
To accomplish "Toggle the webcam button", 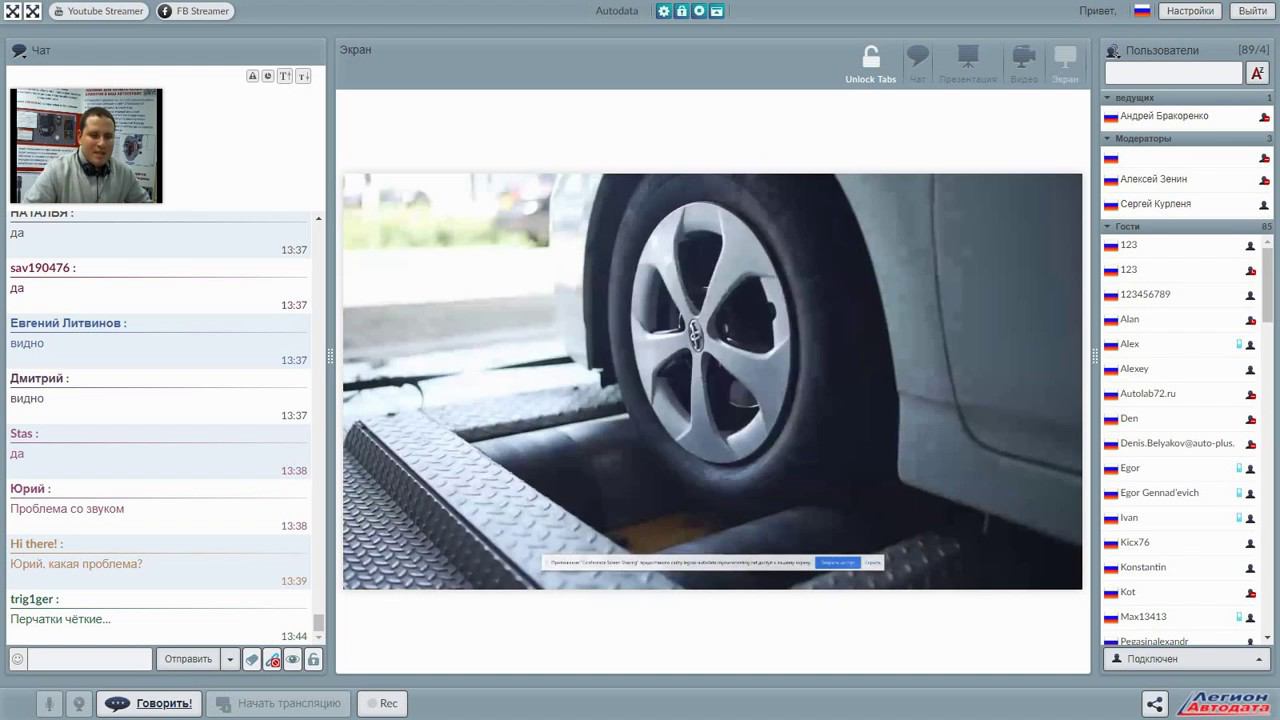I will point(79,703).
